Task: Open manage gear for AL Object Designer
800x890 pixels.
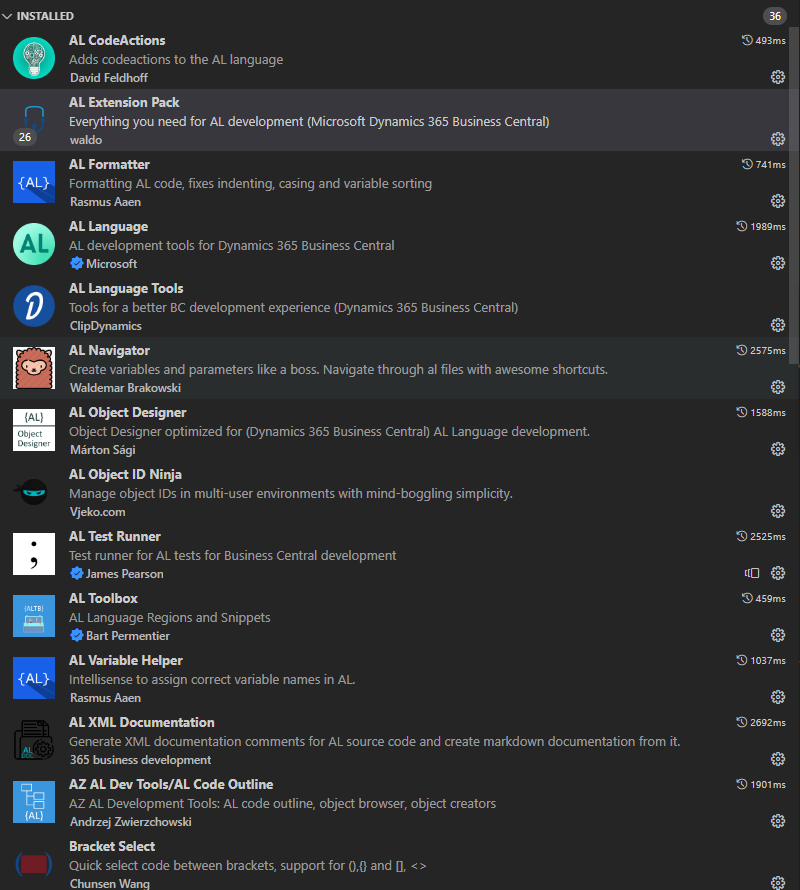Action: 778,449
